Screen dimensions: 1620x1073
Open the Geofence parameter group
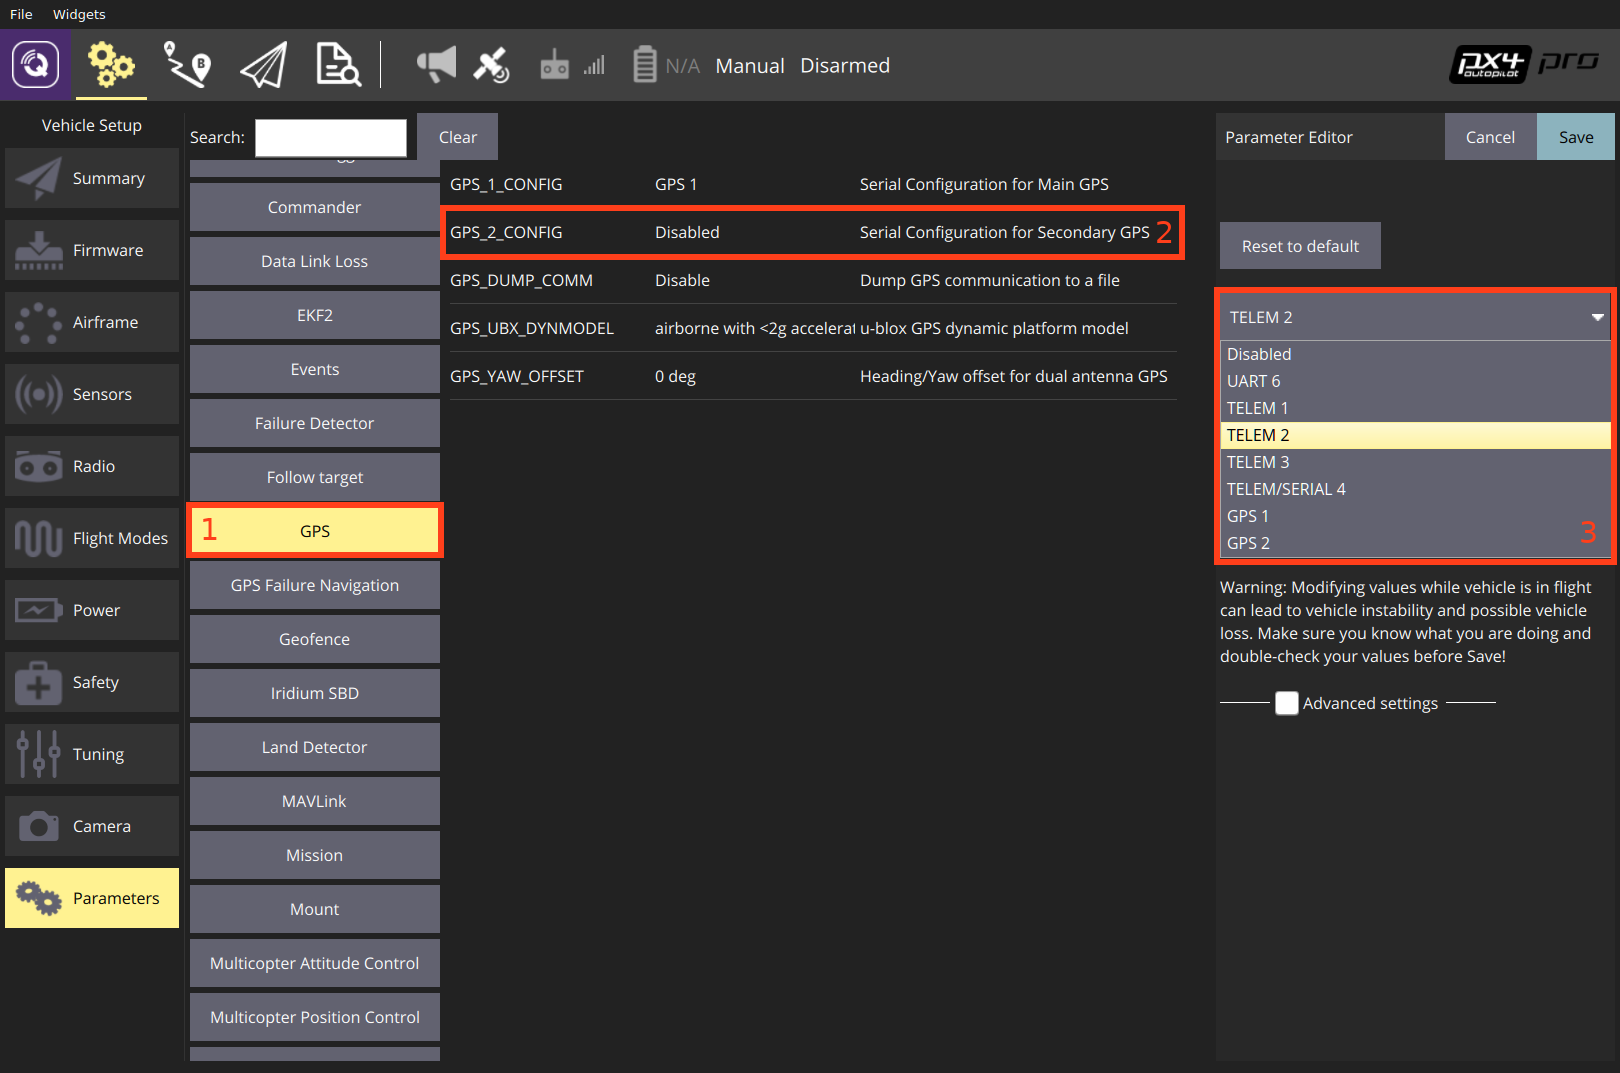tap(314, 639)
